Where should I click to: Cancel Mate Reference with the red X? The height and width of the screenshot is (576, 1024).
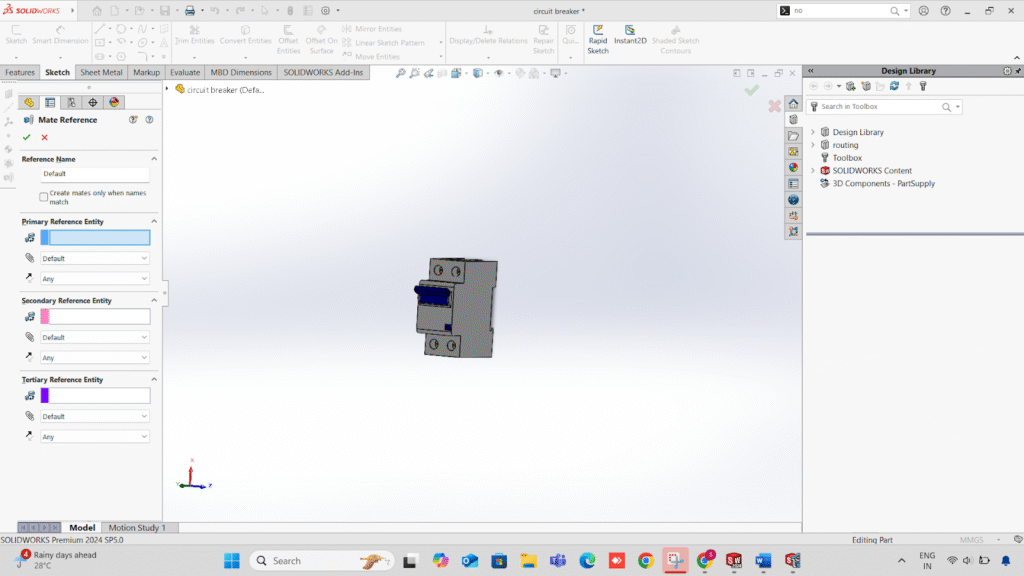click(44, 137)
